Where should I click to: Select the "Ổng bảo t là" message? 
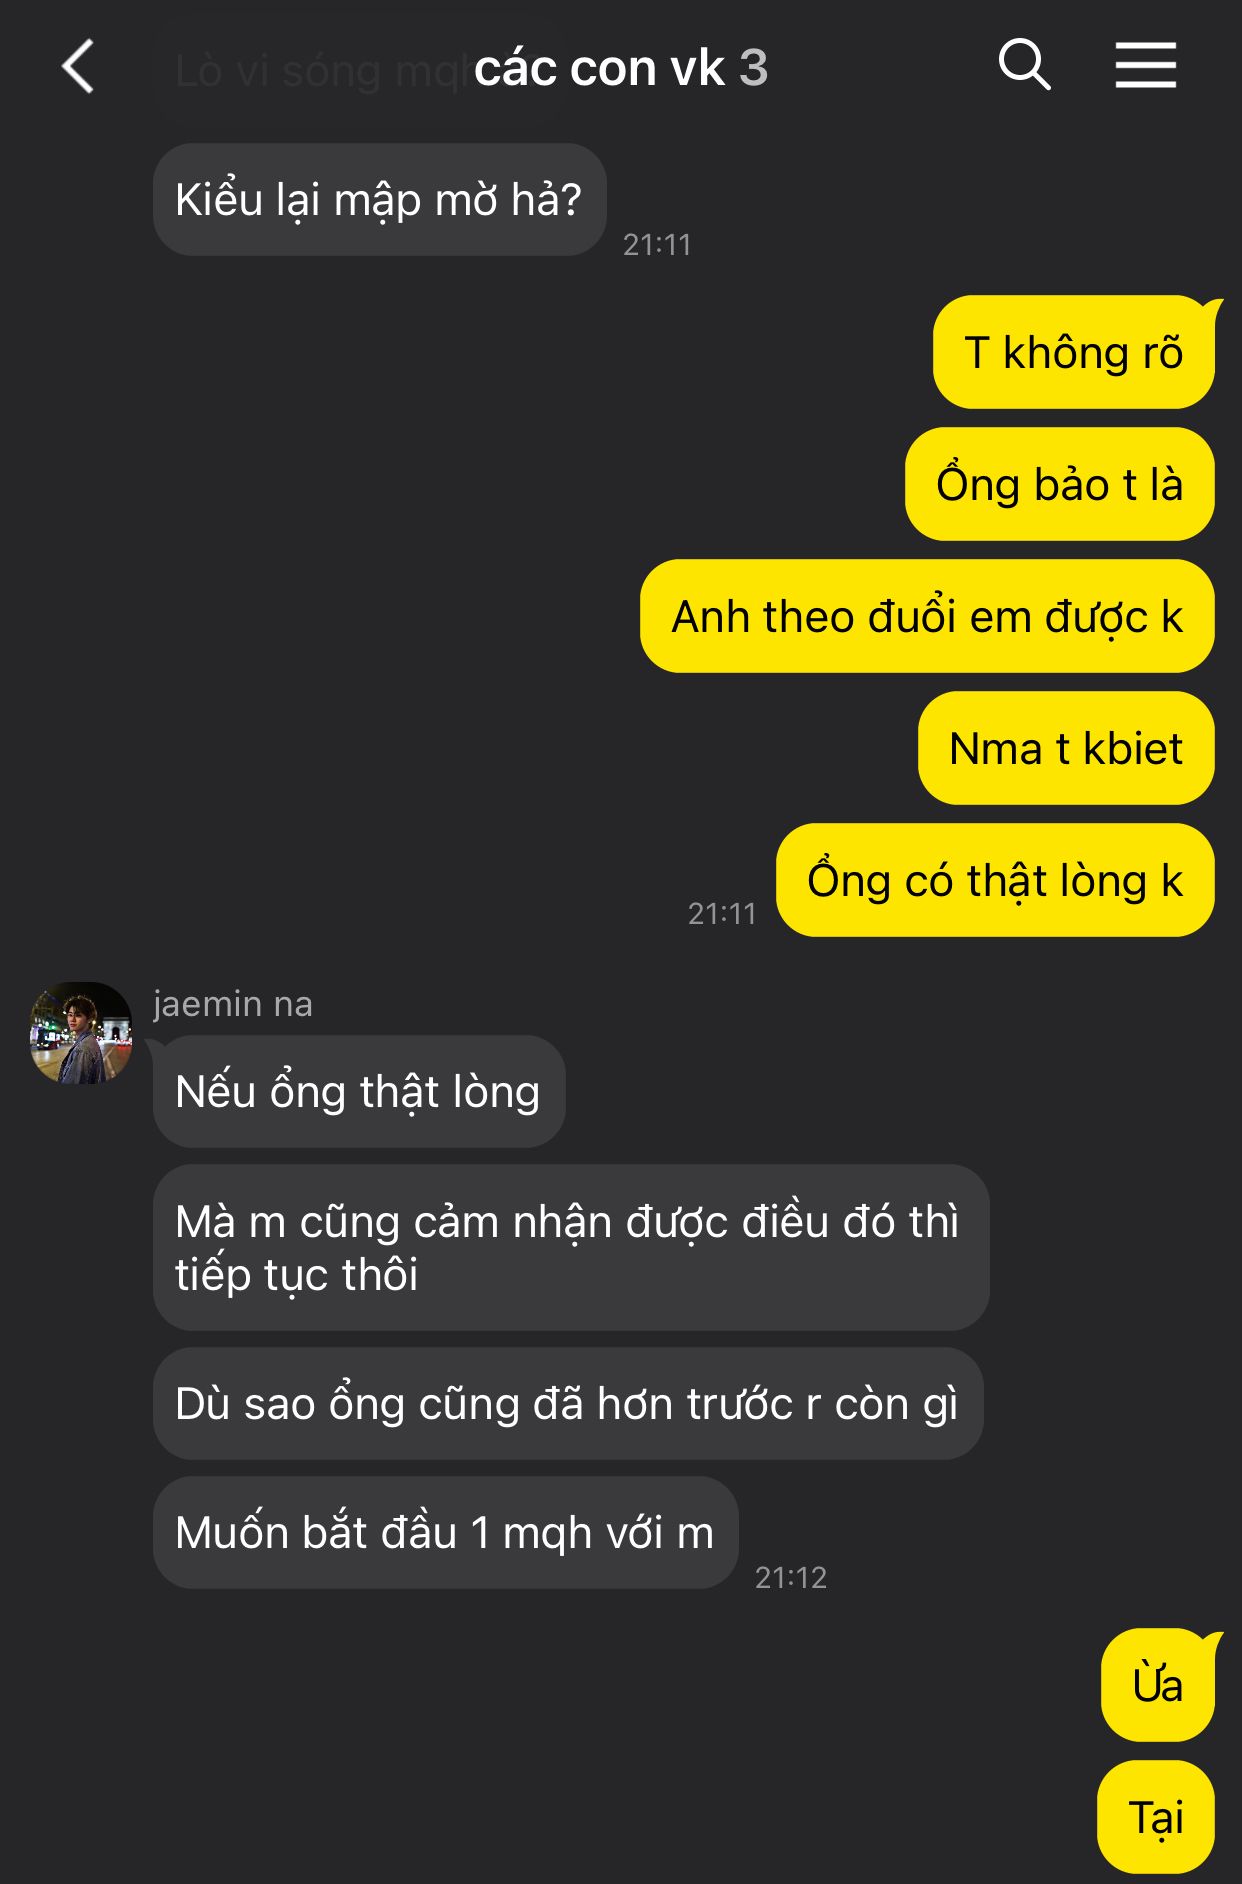(x=1060, y=484)
